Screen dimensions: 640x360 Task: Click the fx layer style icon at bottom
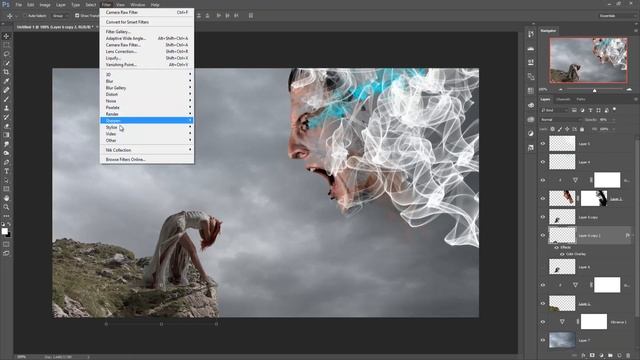(x=583, y=356)
